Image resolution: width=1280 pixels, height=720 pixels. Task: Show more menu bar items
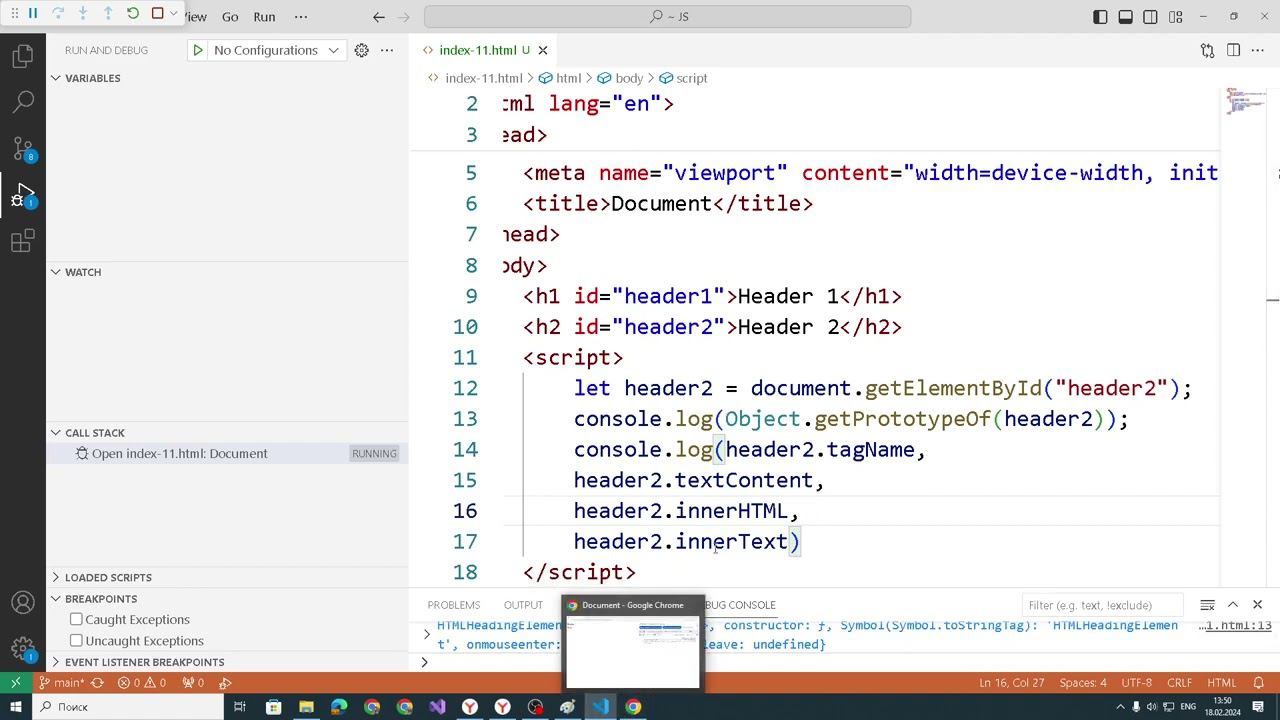[301, 17]
